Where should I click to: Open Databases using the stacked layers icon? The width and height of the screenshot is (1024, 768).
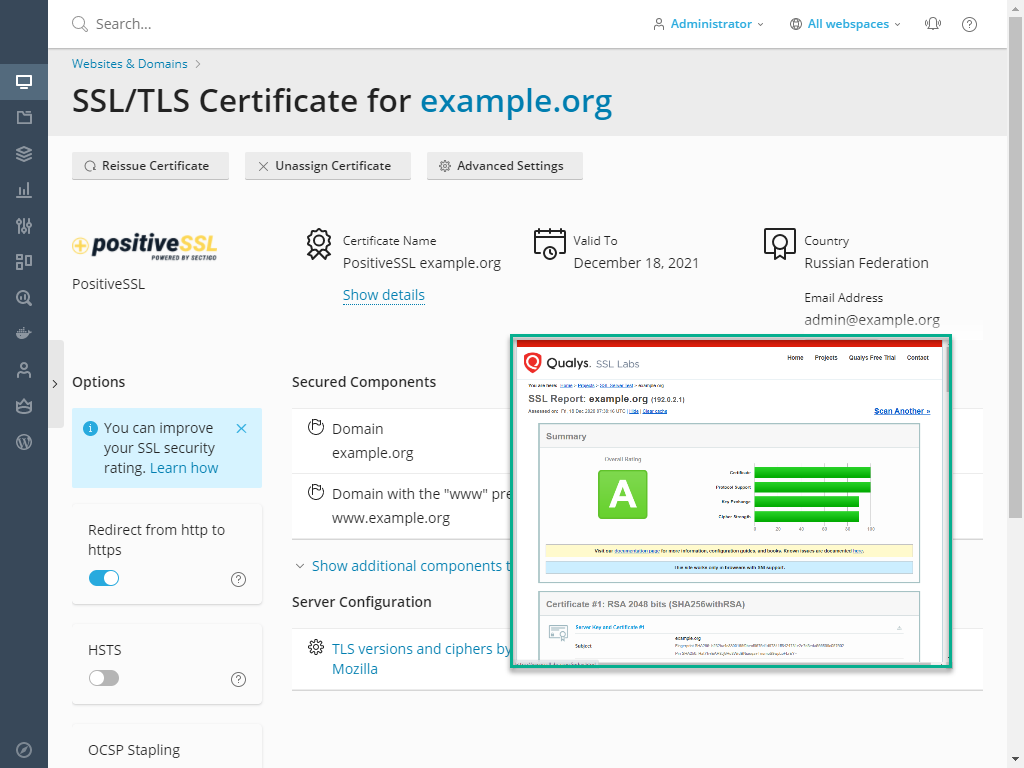click(24, 153)
